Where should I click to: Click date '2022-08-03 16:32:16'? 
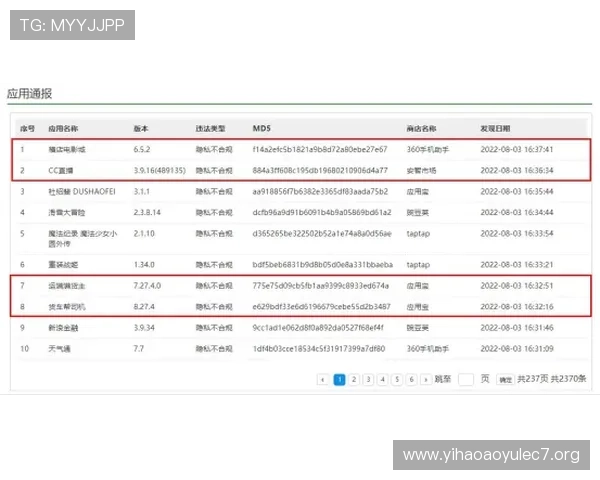(x=517, y=307)
